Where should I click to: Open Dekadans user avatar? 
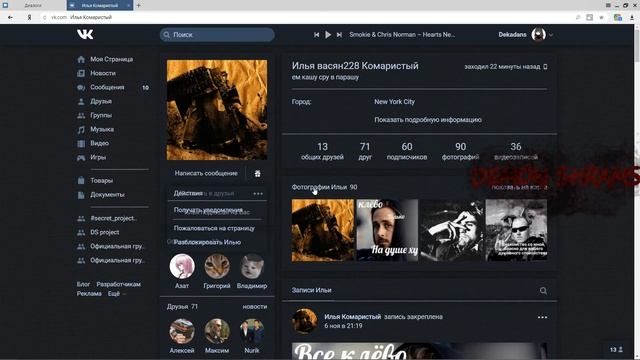tap(538, 35)
